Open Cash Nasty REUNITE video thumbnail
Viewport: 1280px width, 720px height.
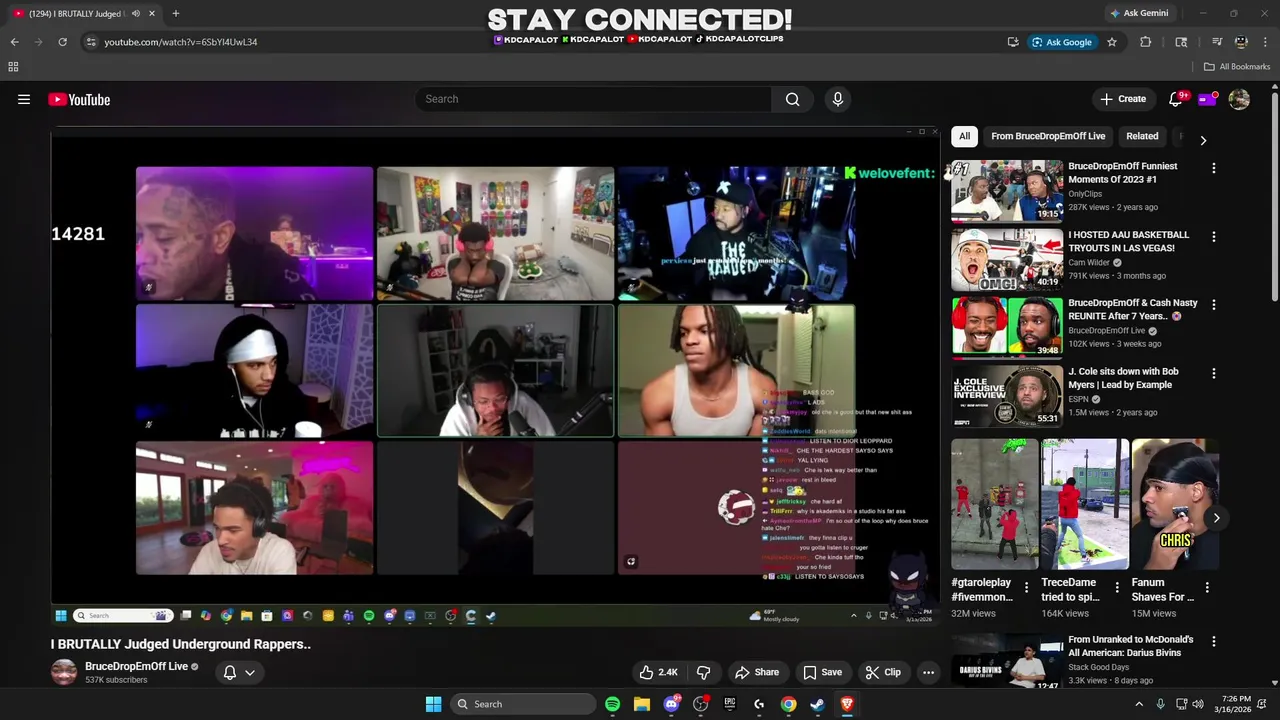click(1007, 327)
